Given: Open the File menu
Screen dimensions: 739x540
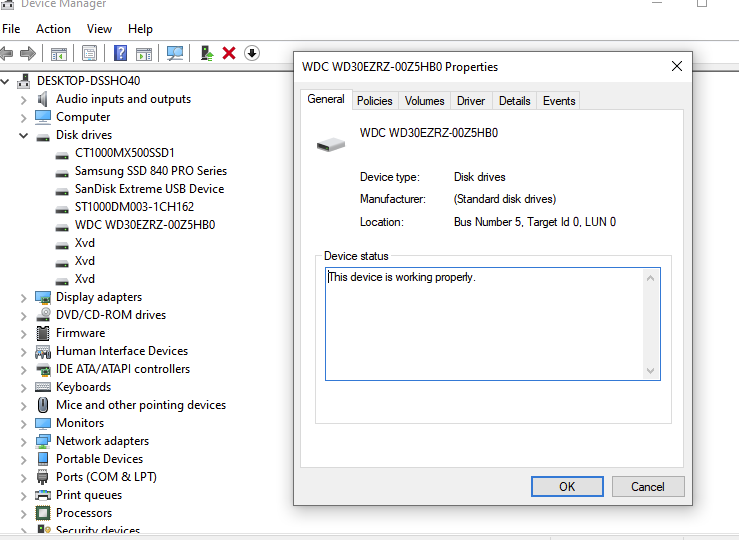Looking at the screenshot, I should pyautogui.click(x=11, y=29).
